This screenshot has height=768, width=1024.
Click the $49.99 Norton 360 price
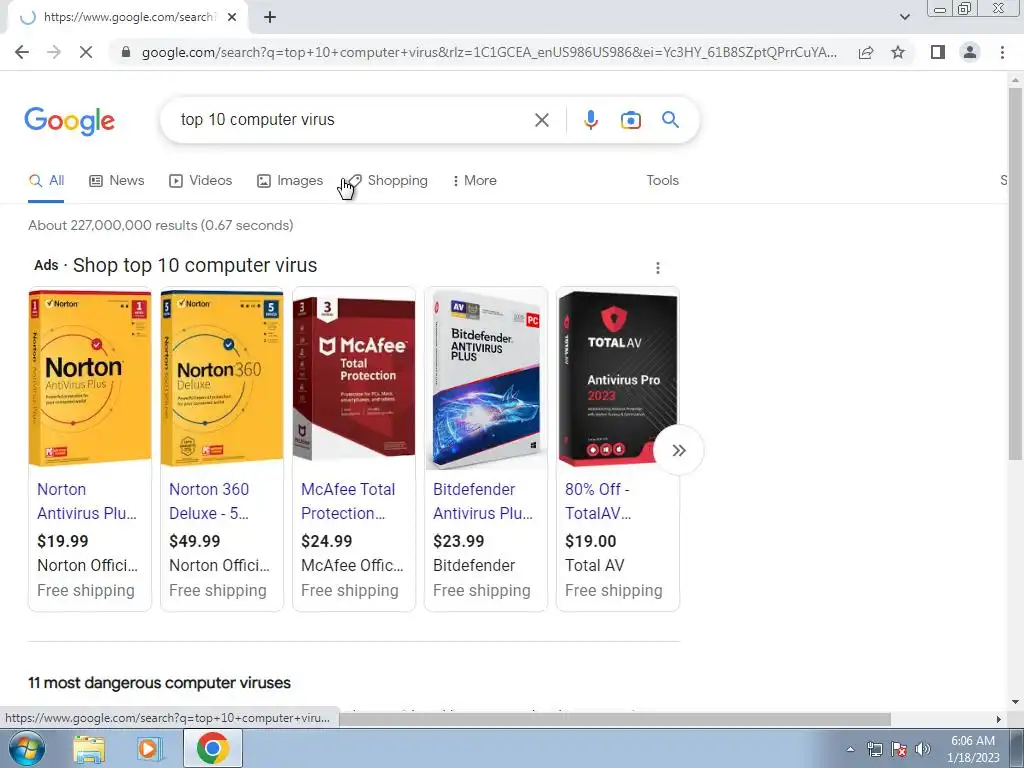(x=195, y=541)
